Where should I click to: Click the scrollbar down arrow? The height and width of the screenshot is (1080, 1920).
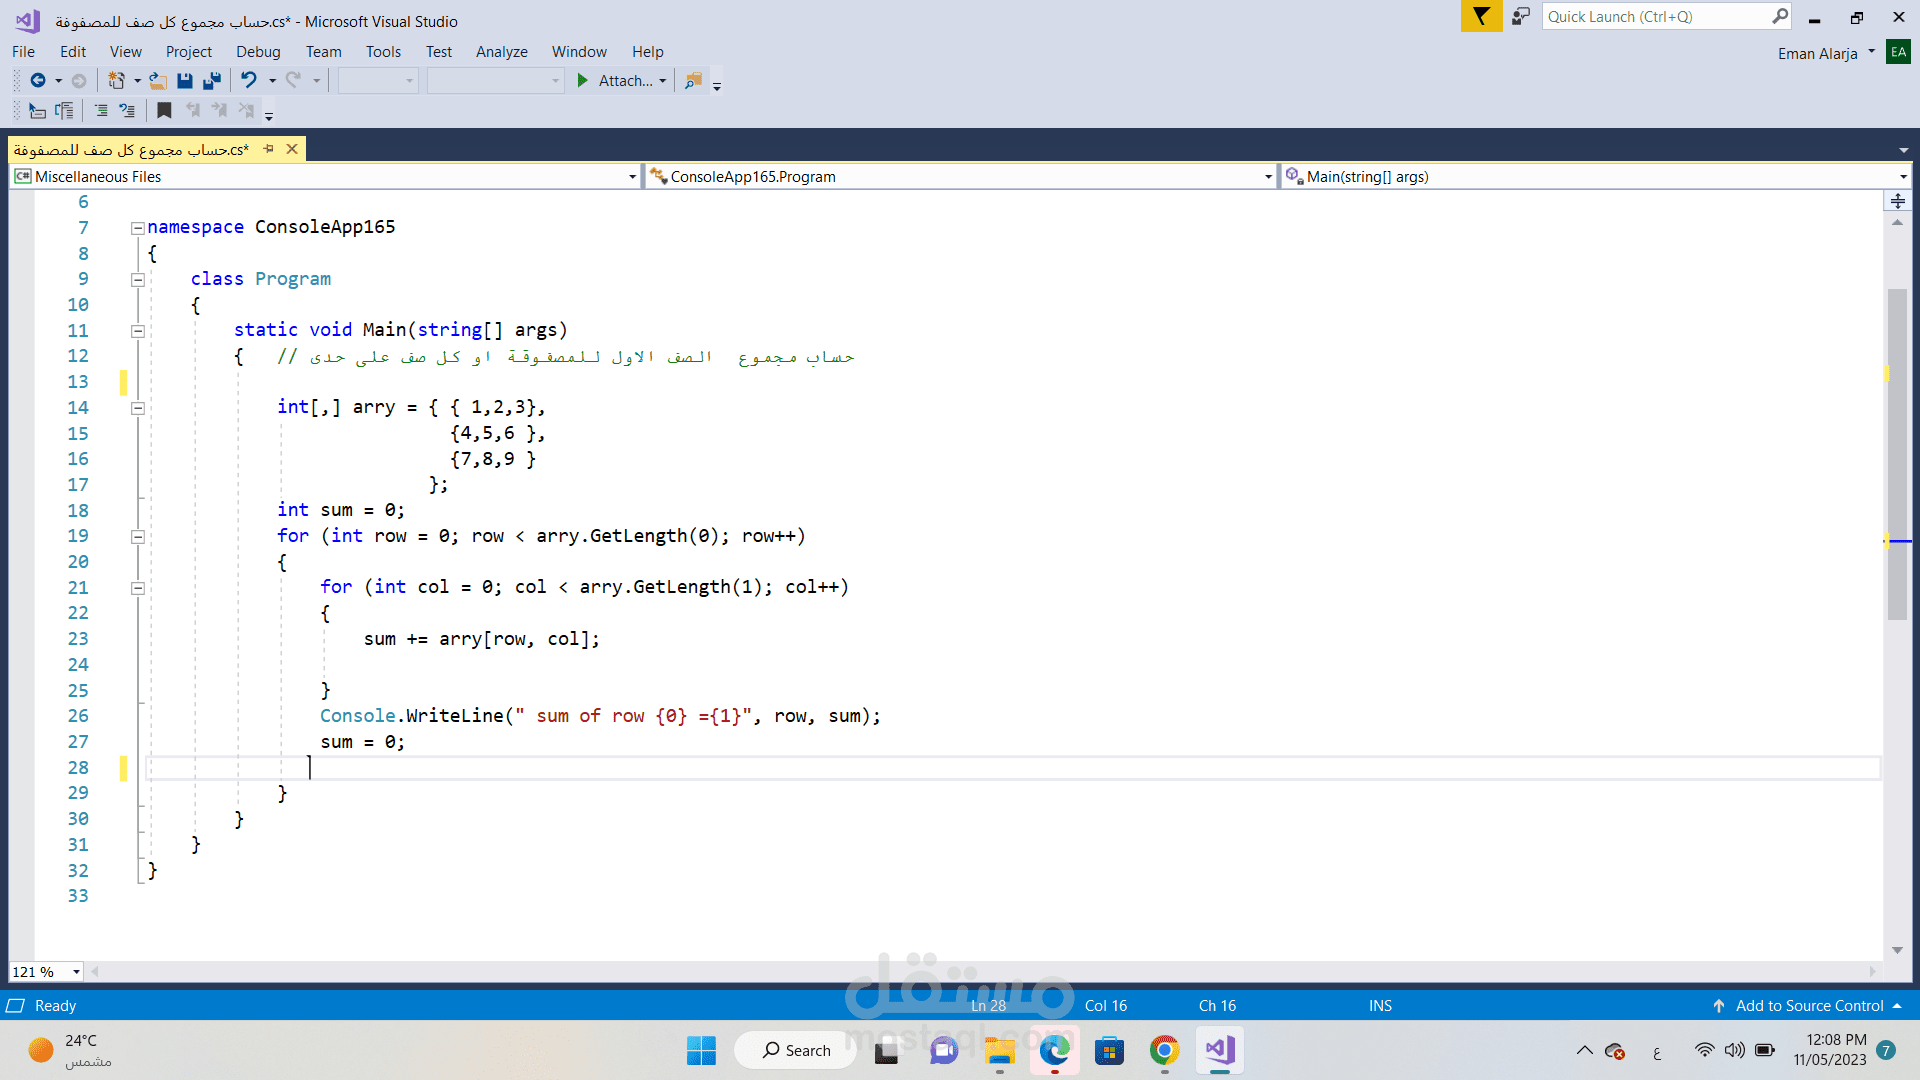tap(1897, 950)
